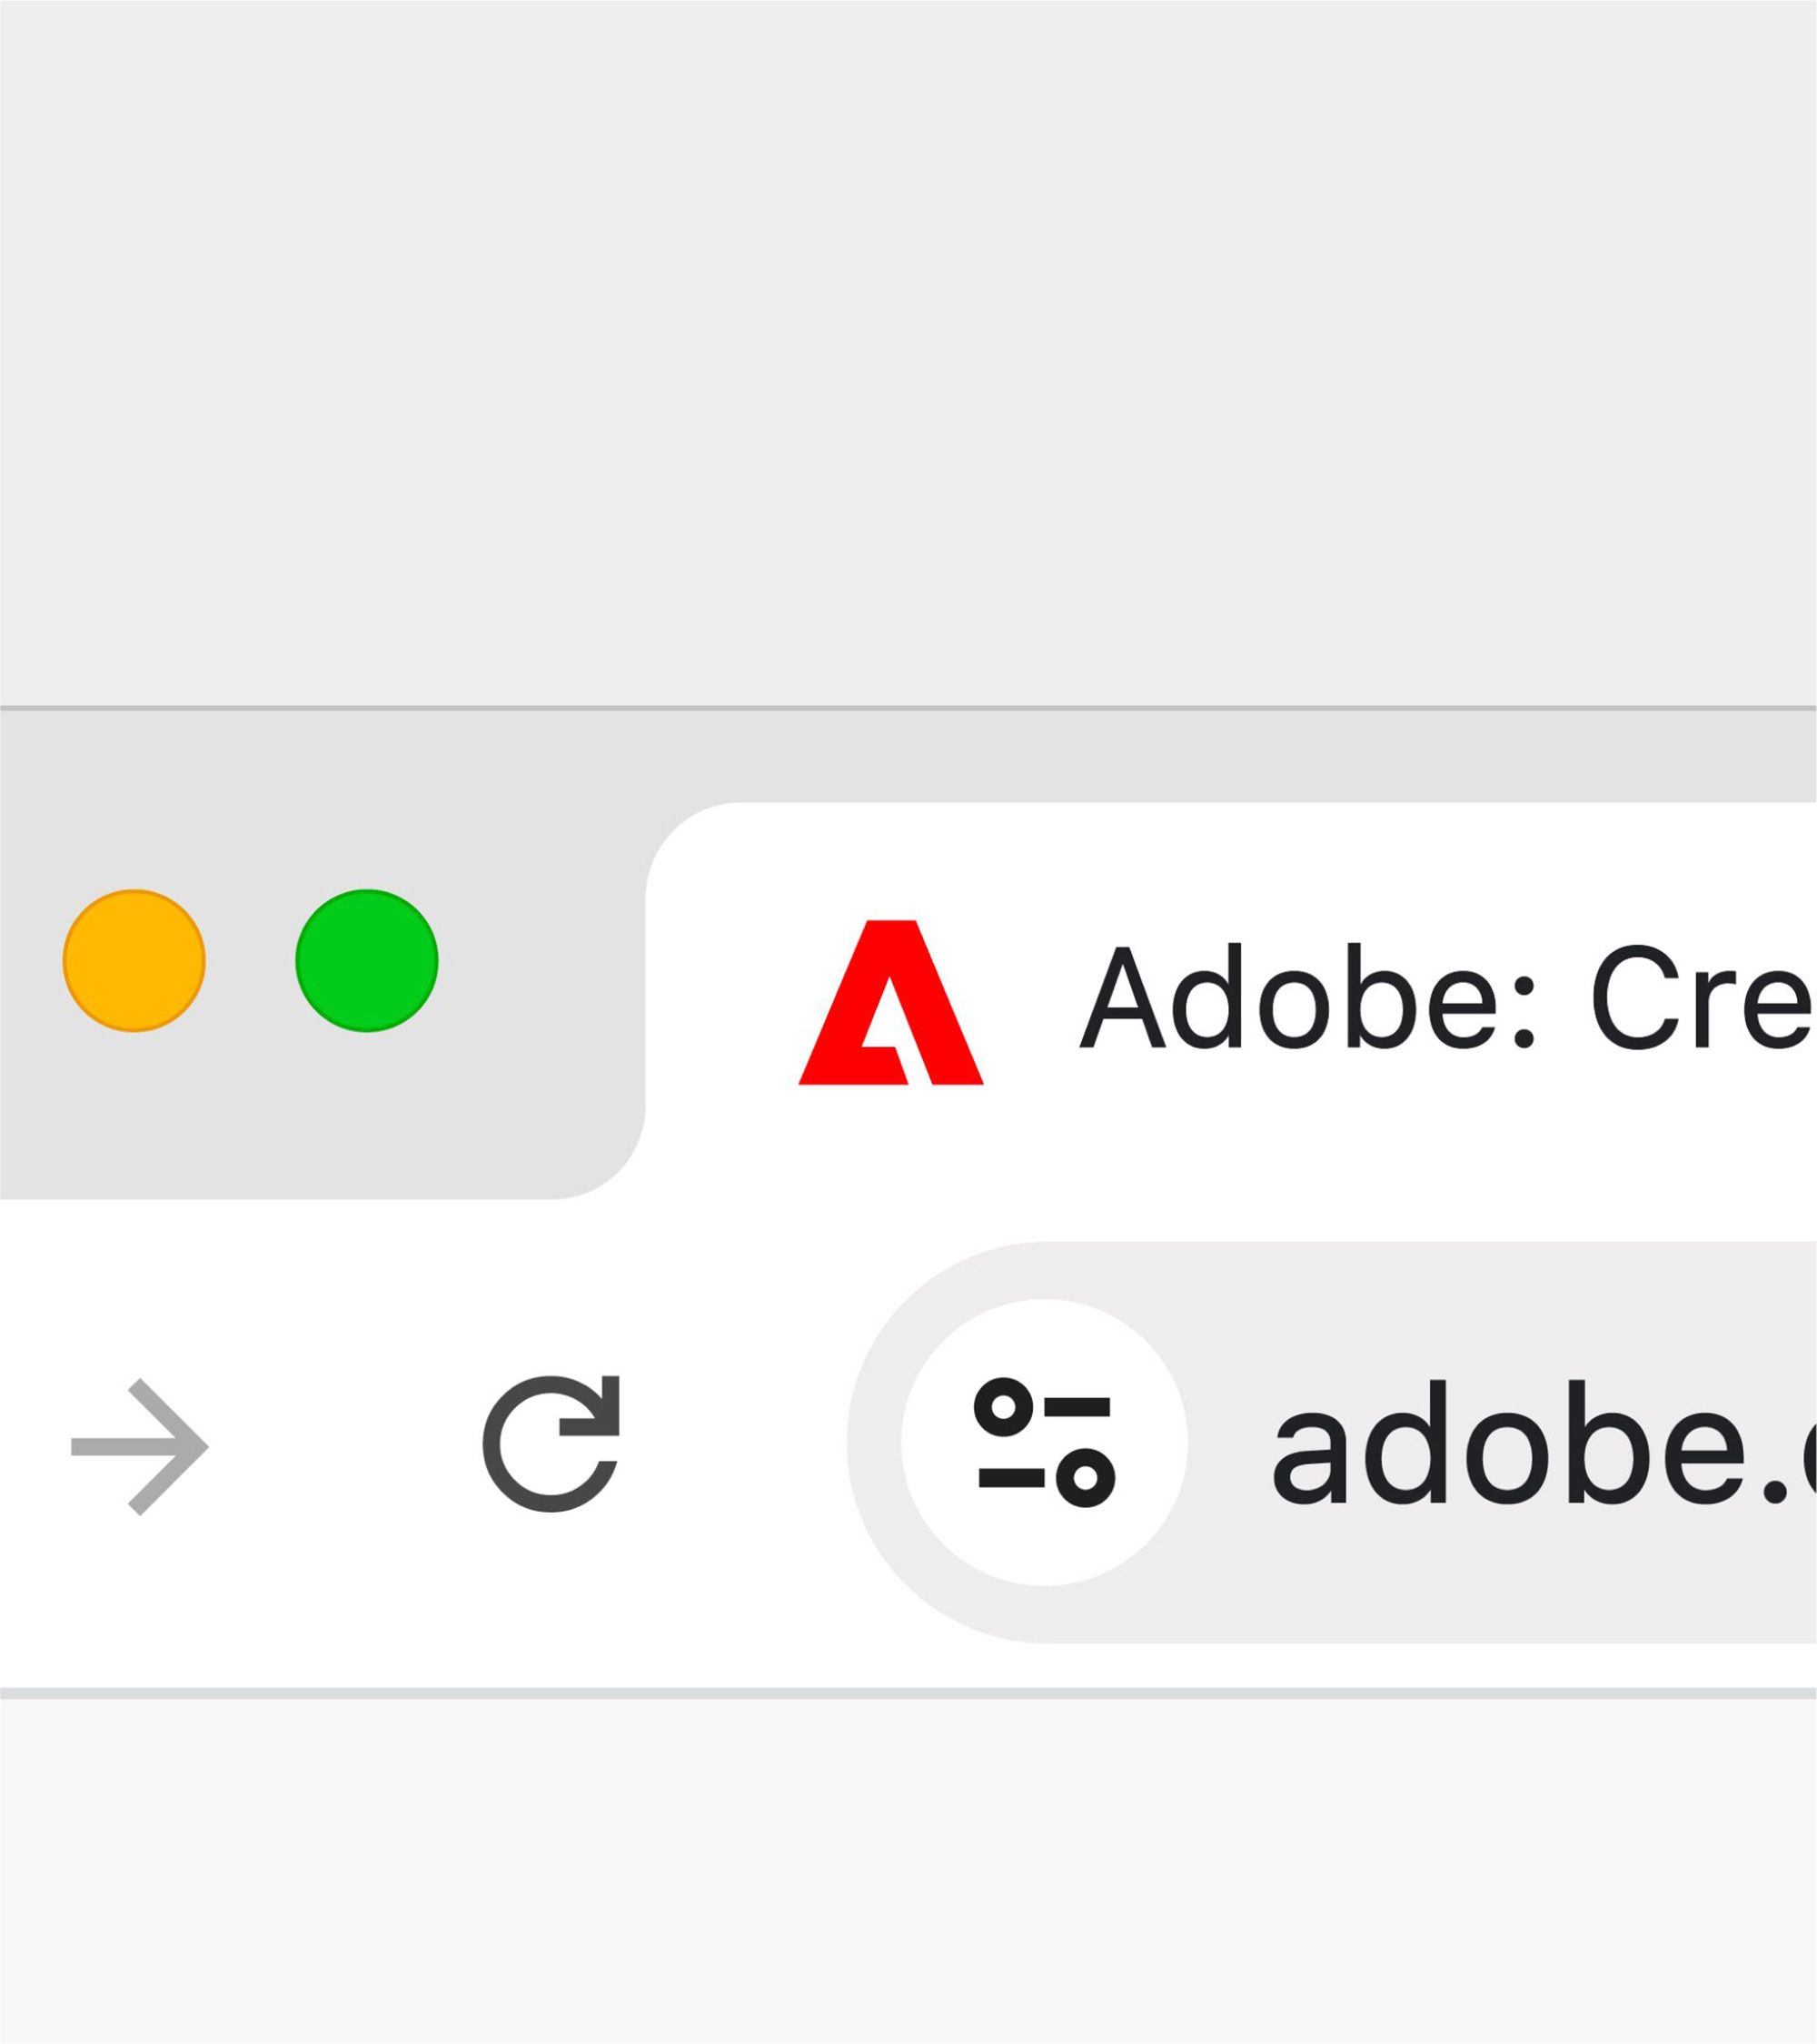Click the green traffic light button

367,960
